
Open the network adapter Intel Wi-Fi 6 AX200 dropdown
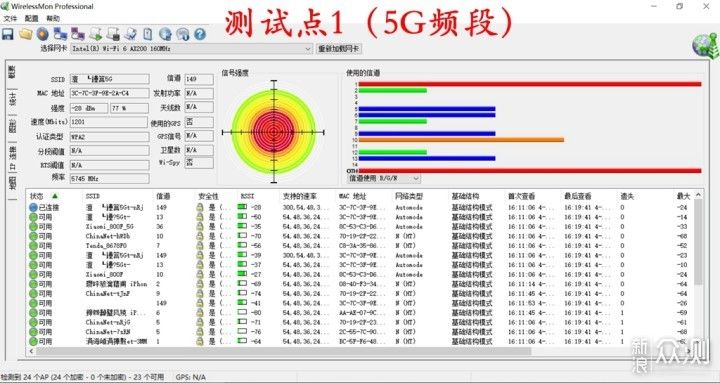pos(191,49)
